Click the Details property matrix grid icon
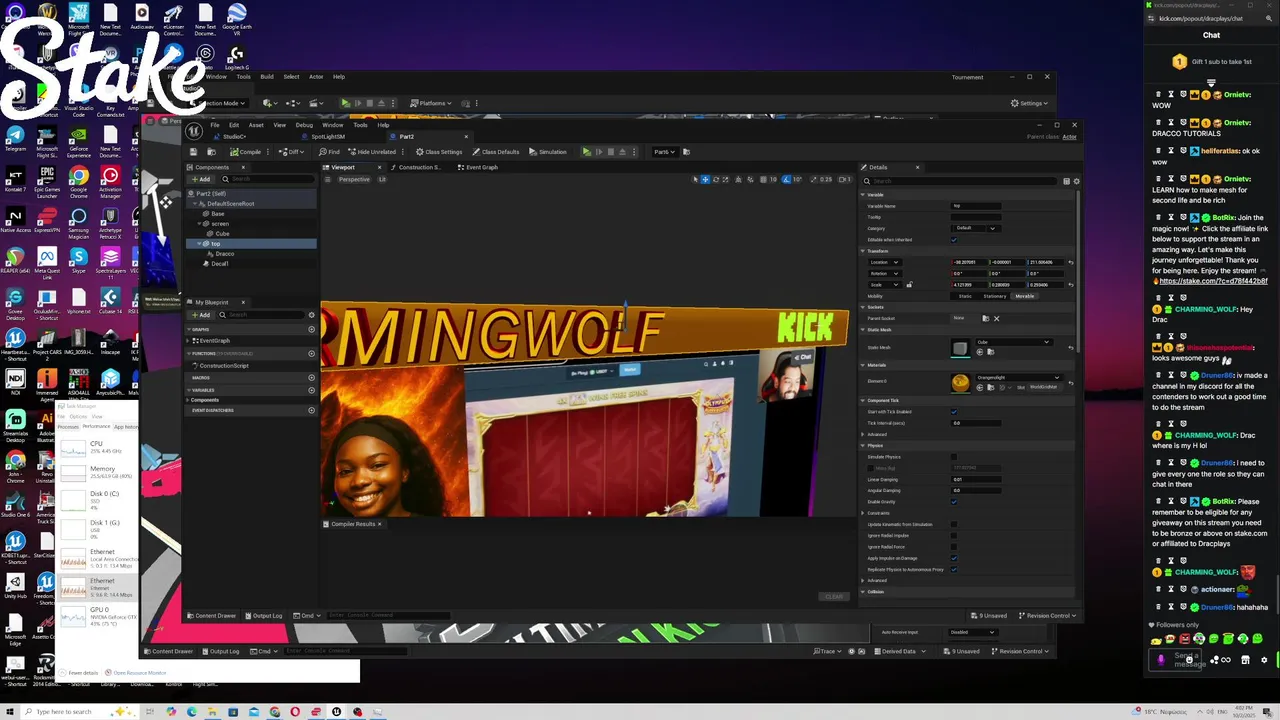This screenshot has width=1280, height=720. click(1066, 181)
